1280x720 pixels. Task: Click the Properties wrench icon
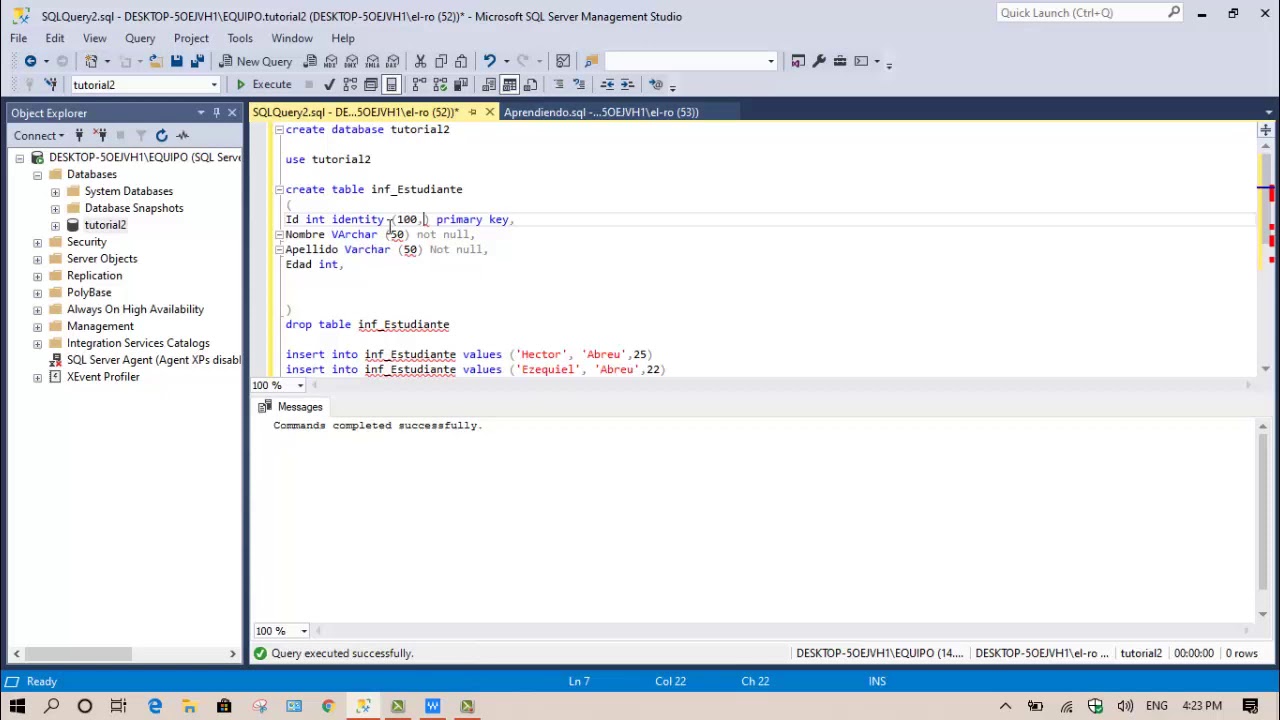(x=819, y=61)
